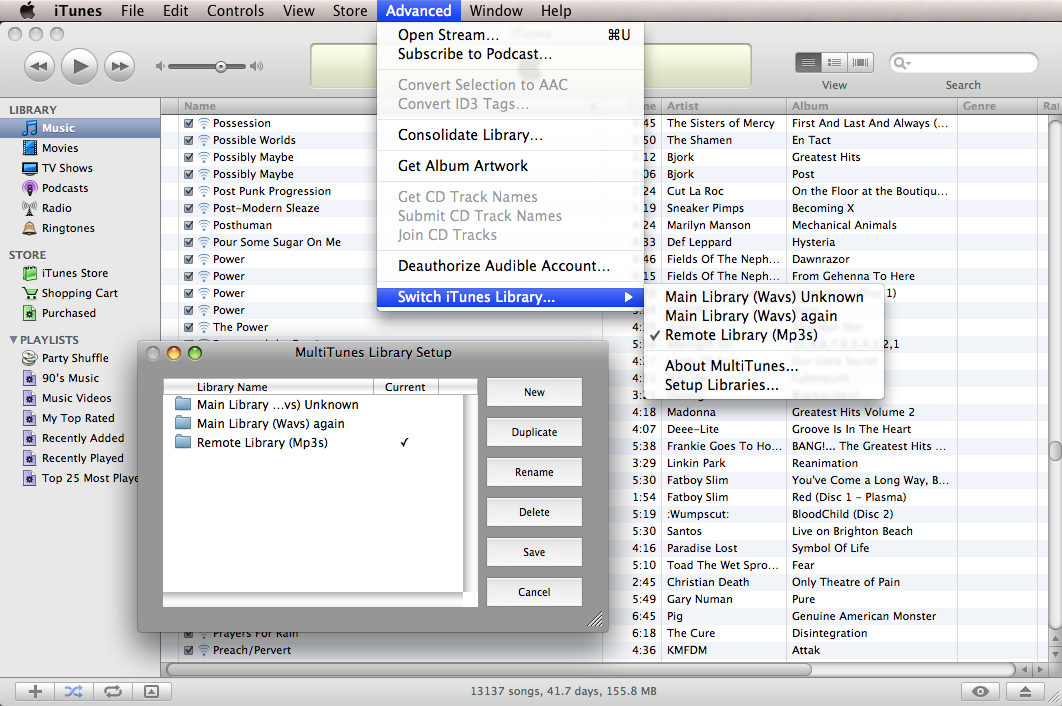Click the Next track button
The image size is (1062, 706).
point(120,66)
